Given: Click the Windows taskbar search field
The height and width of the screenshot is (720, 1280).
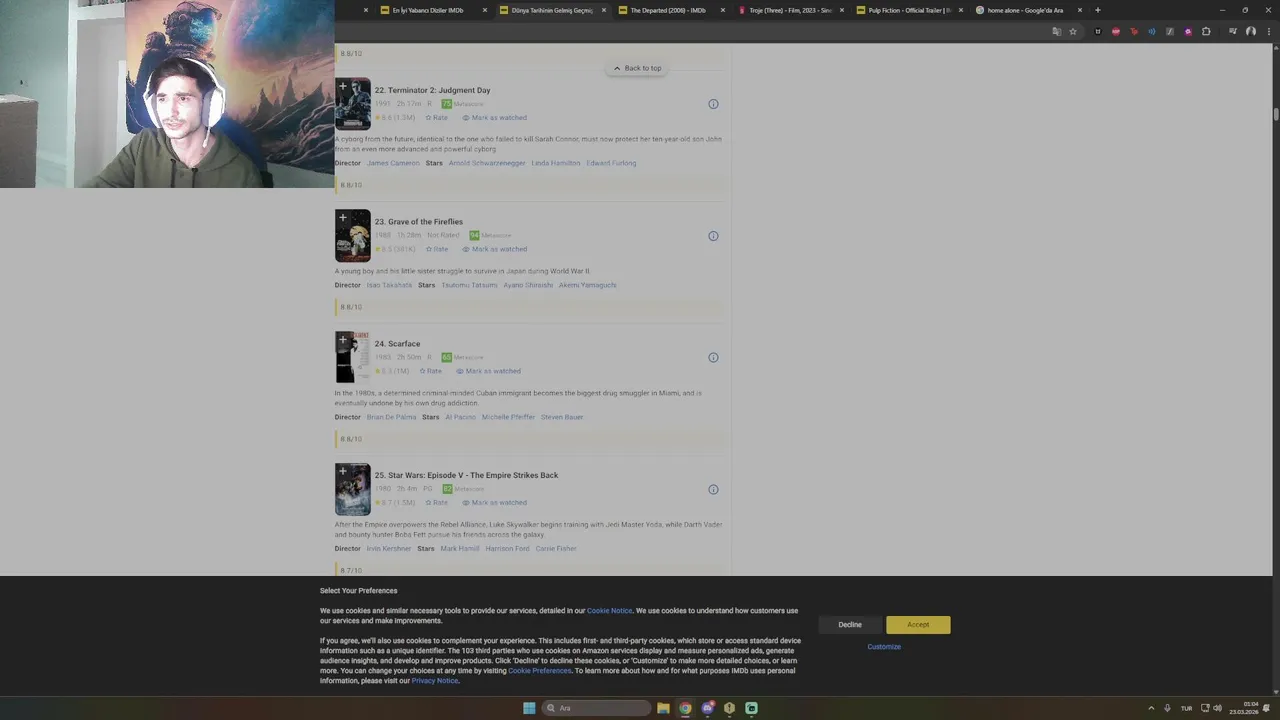Looking at the screenshot, I should pos(596,708).
